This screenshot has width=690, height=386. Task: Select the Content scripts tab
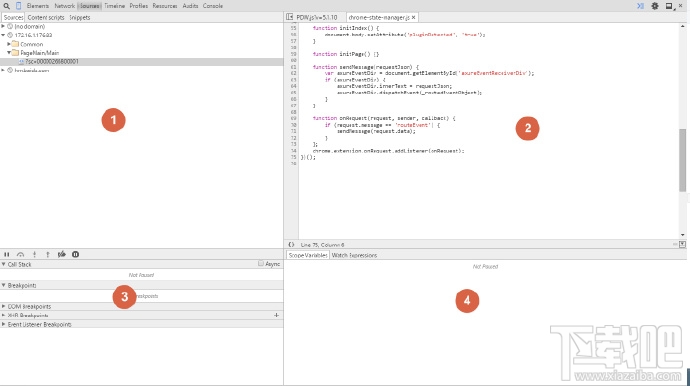pos(46,18)
